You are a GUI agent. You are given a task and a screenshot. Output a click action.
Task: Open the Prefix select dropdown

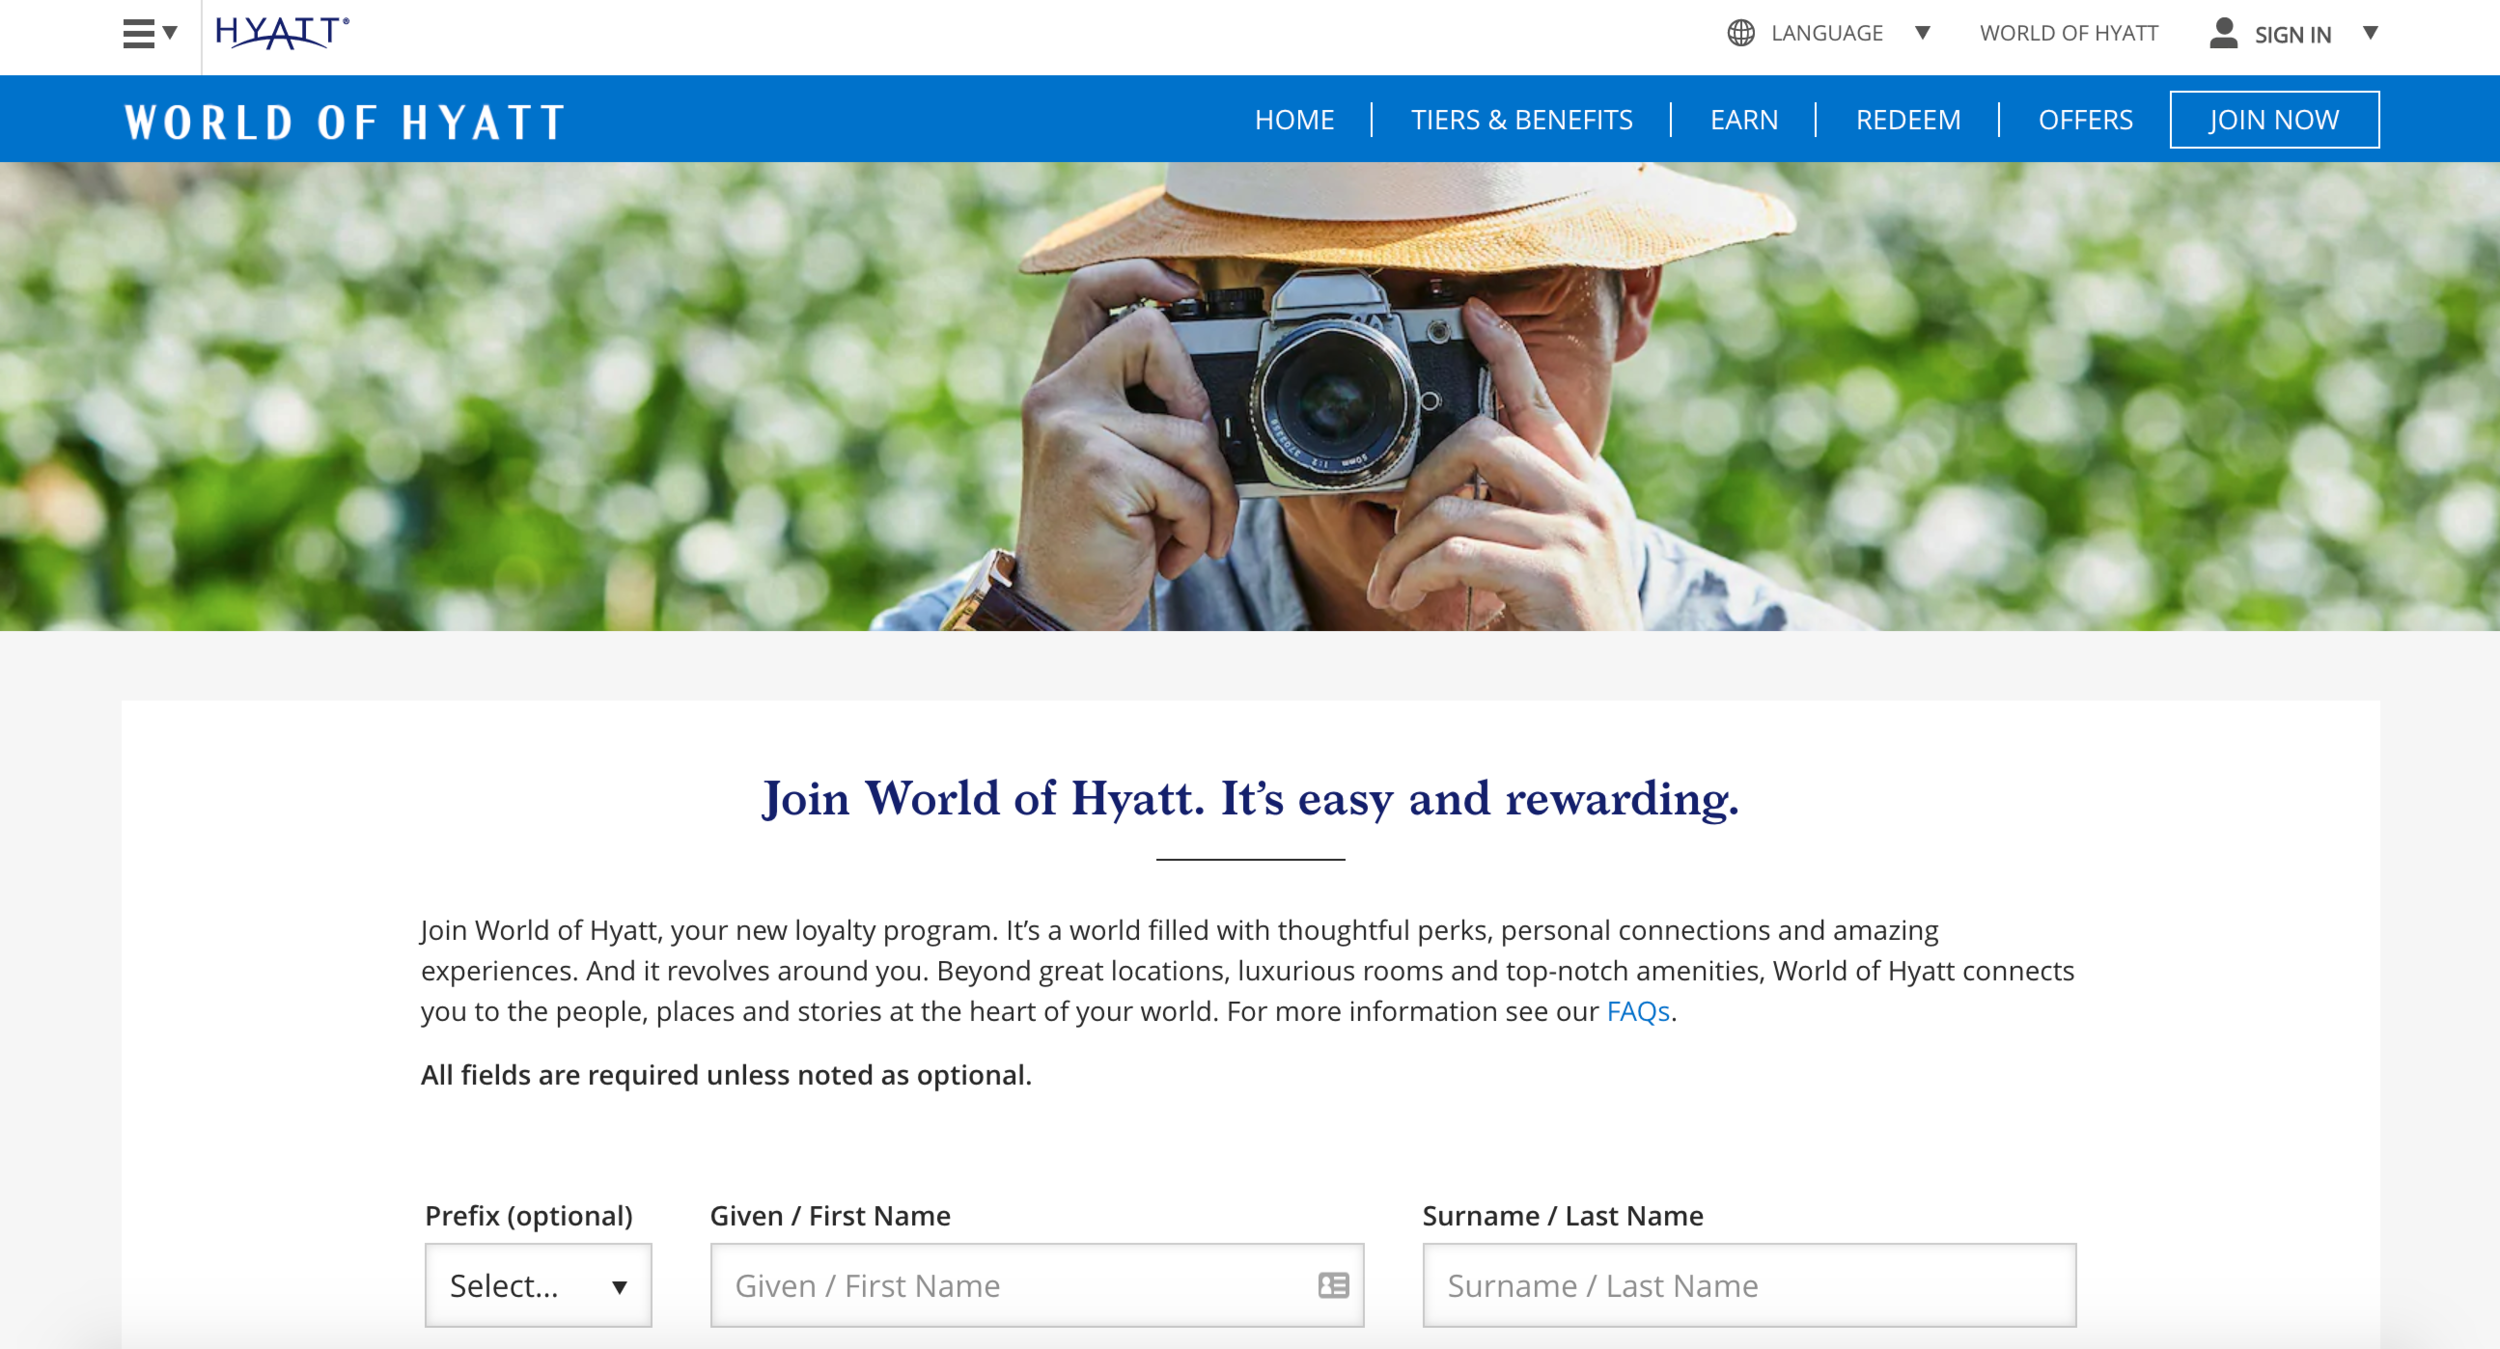click(538, 1285)
